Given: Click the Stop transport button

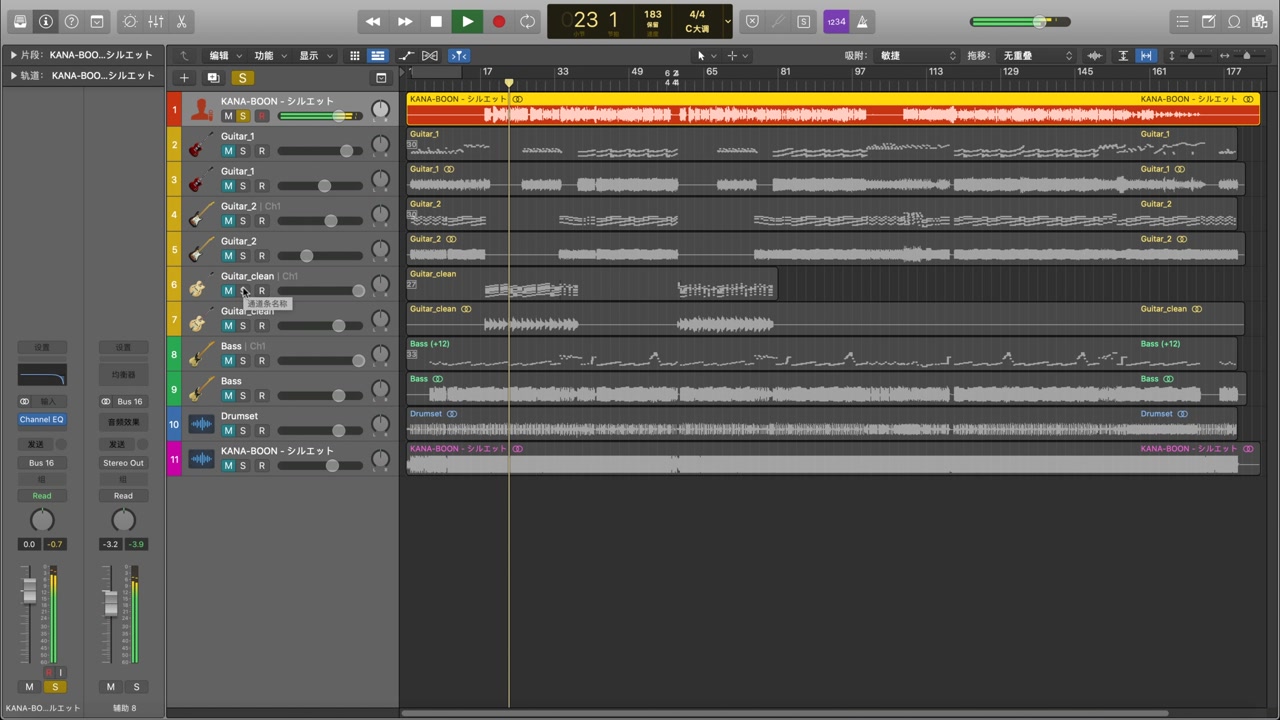Looking at the screenshot, I should pyautogui.click(x=436, y=21).
